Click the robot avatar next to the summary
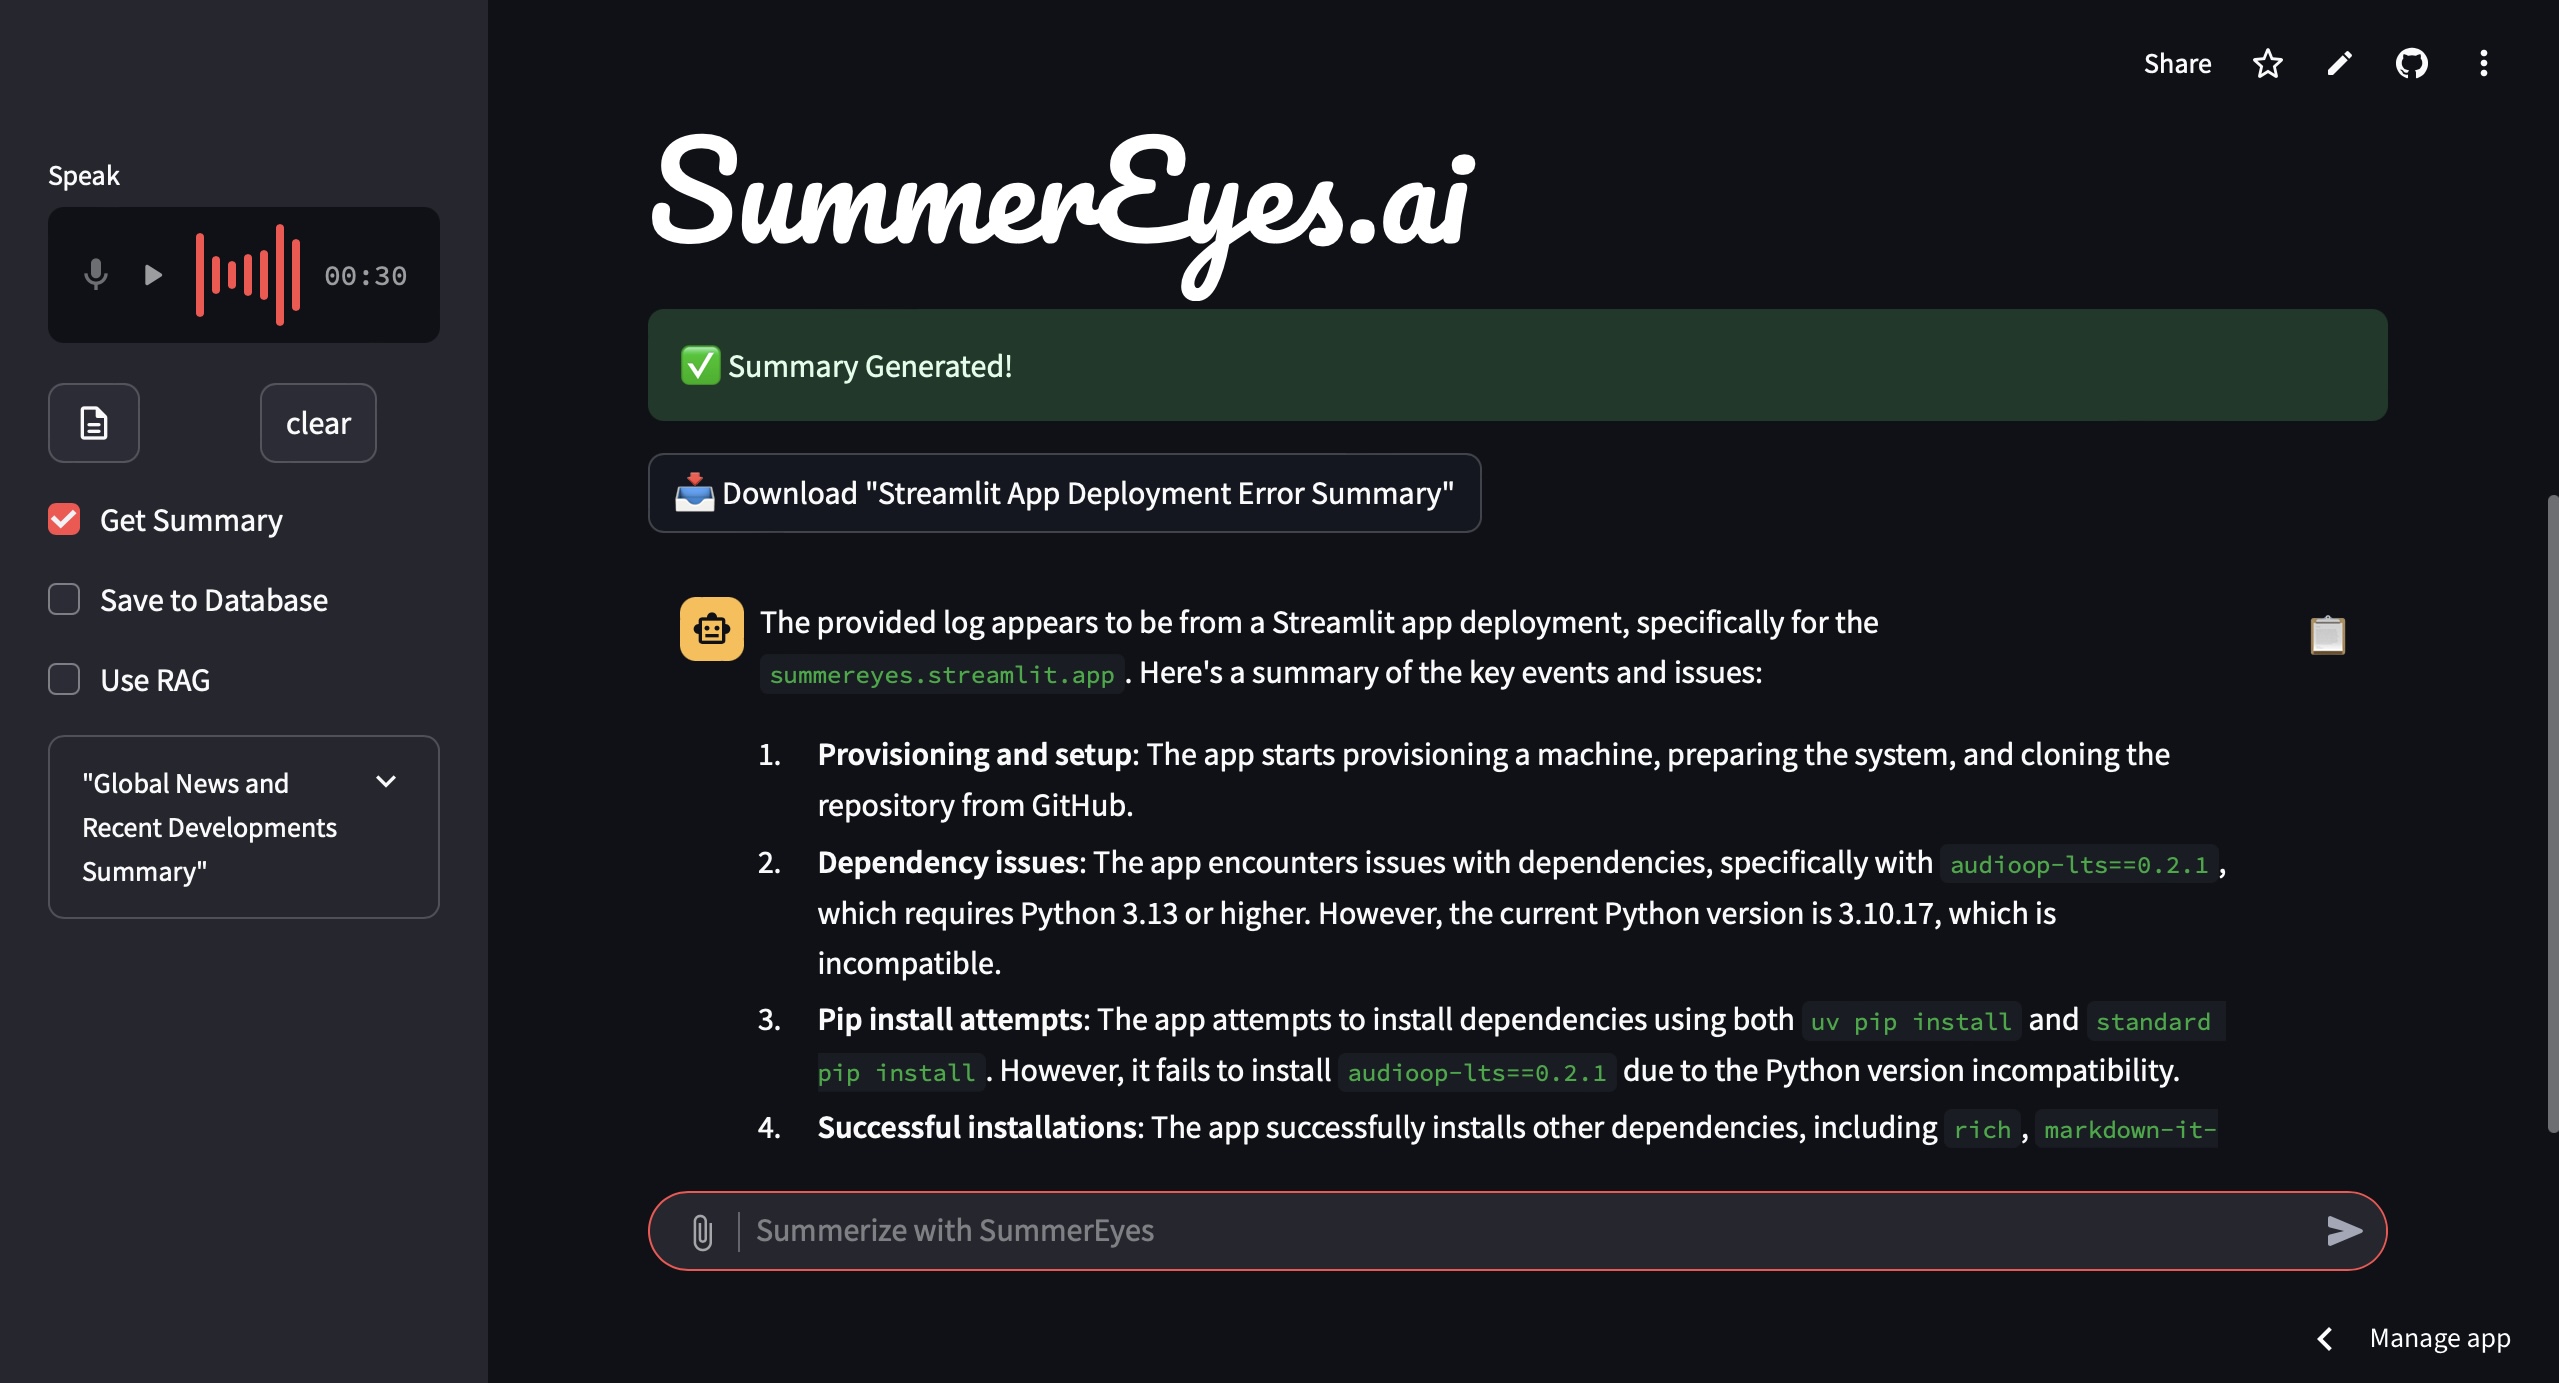Viewport: 2559px width, 1383px height. coord(711,628)
